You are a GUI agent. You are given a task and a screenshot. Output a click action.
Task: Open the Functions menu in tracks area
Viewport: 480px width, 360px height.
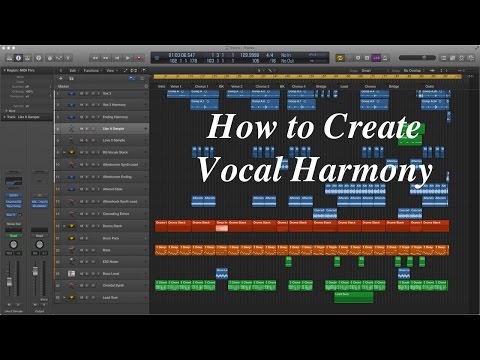point(92,71)
